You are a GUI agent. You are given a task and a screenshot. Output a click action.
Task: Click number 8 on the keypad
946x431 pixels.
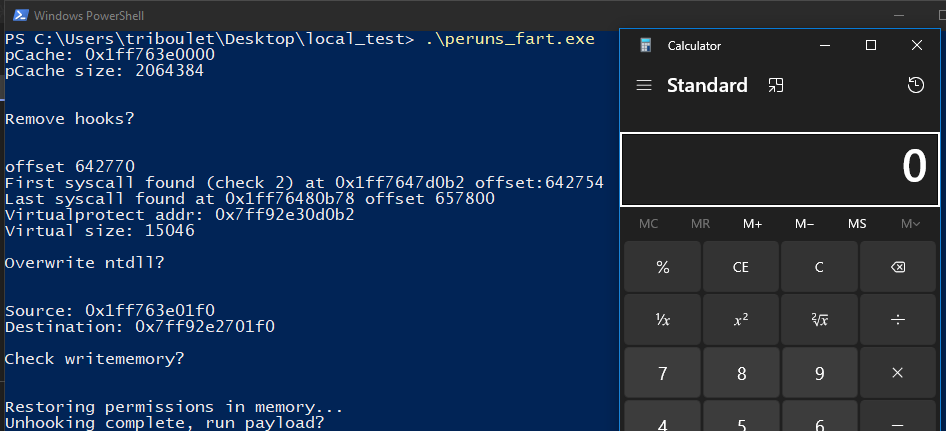(741, 373)
